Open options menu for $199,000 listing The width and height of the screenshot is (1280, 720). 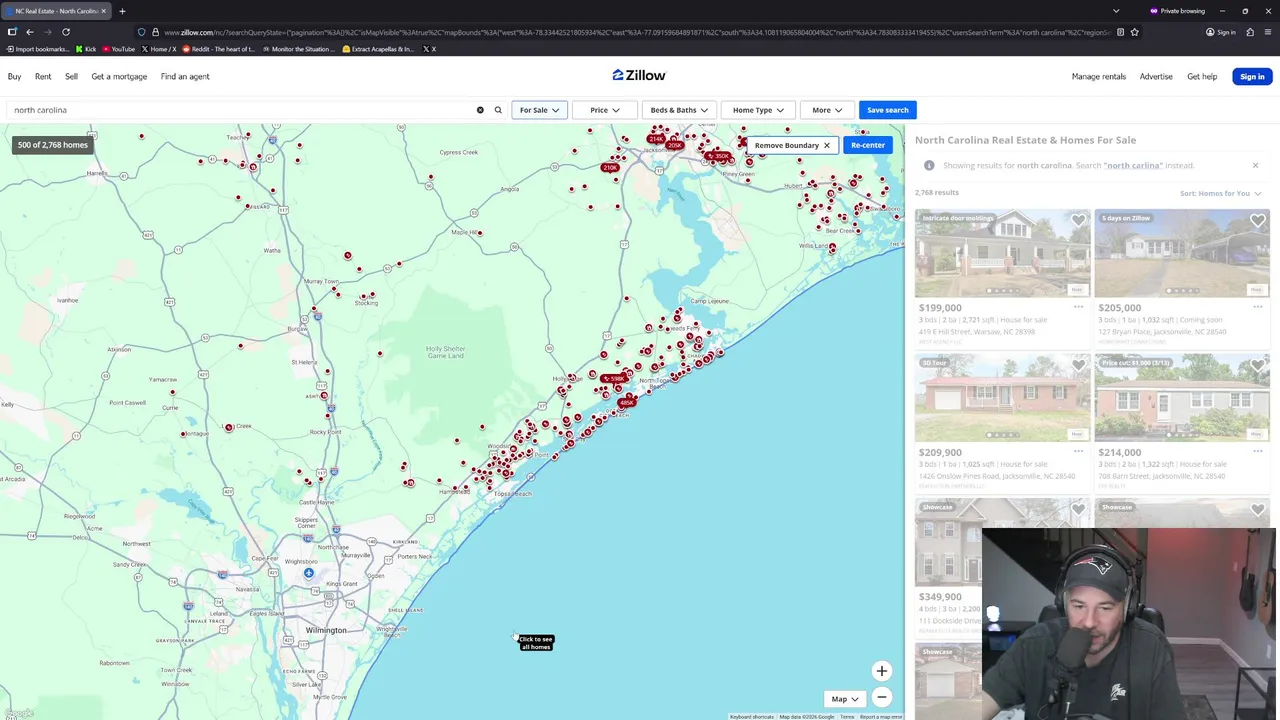(x=1078, y=307)
